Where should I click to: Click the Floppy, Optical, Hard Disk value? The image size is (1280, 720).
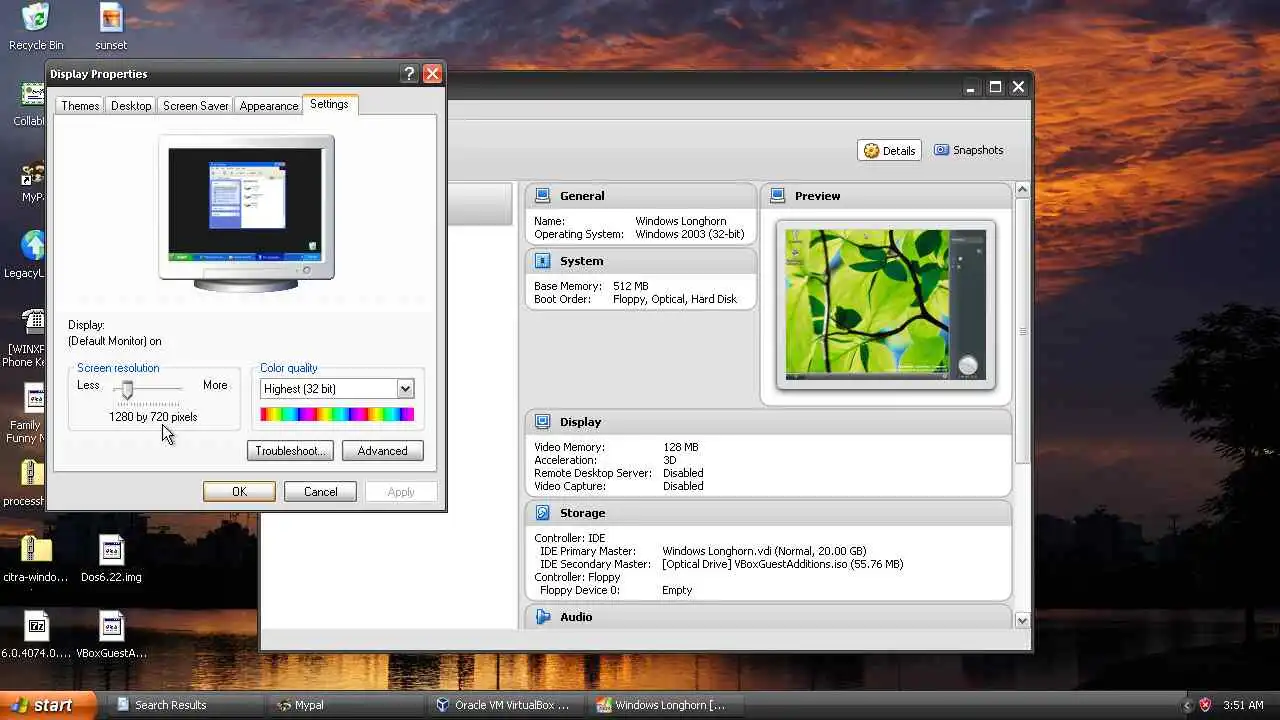coord(674,299)
